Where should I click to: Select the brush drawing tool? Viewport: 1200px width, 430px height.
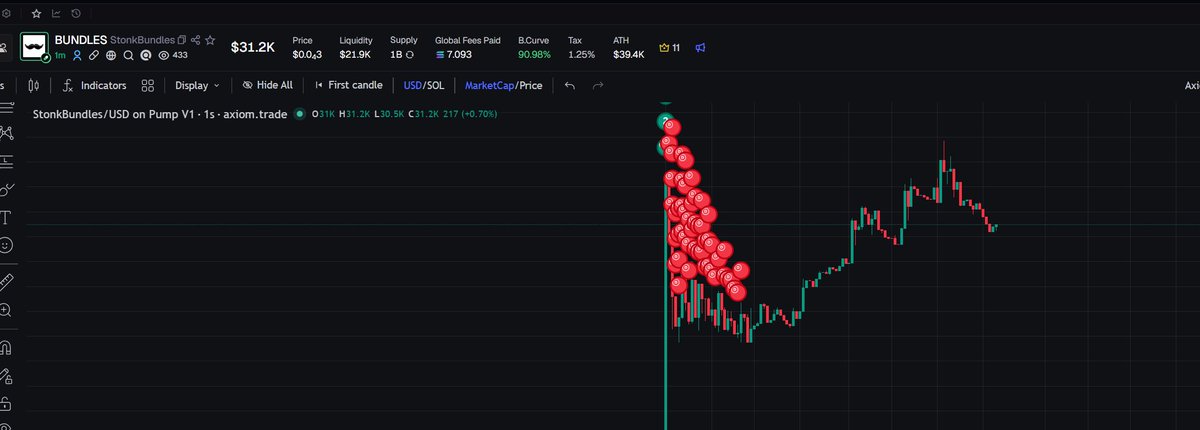point(6,188)
